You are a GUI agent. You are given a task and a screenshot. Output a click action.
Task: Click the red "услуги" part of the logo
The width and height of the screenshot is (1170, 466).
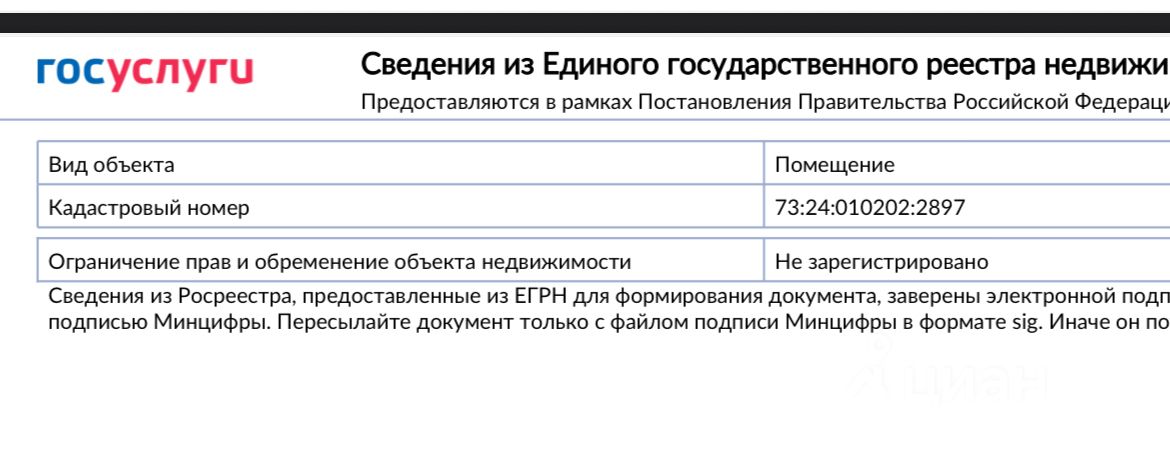click(x=180, y=73)
